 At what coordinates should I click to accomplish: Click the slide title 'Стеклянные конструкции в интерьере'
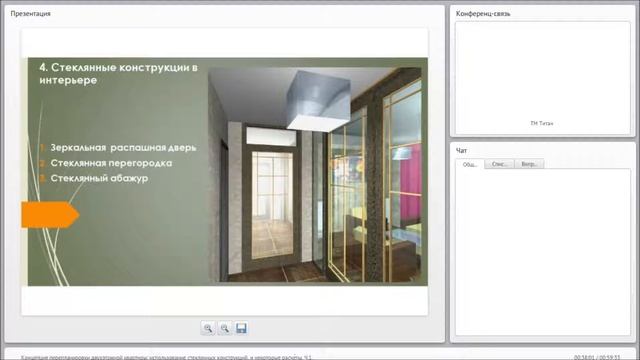[119, 73]
